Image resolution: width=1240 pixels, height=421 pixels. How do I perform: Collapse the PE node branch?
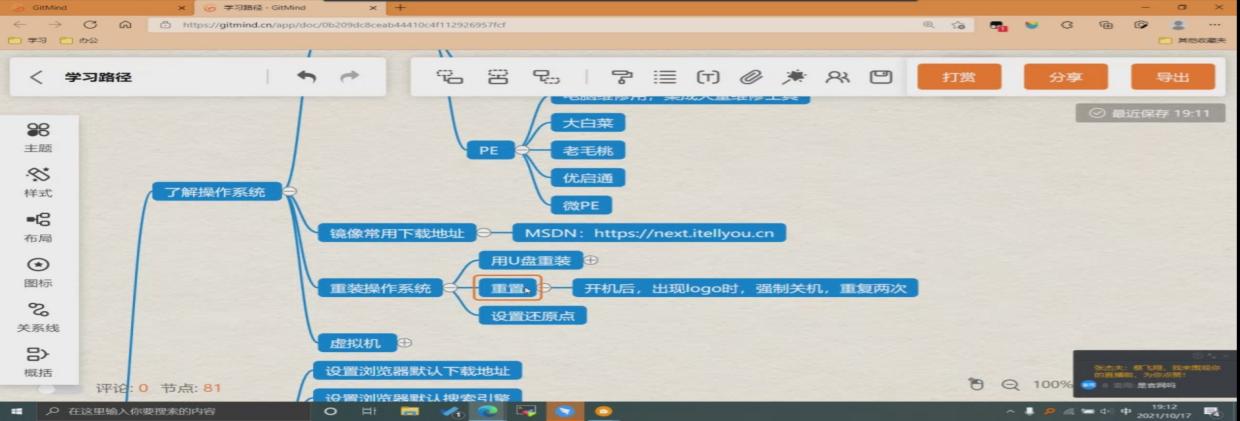522,151
